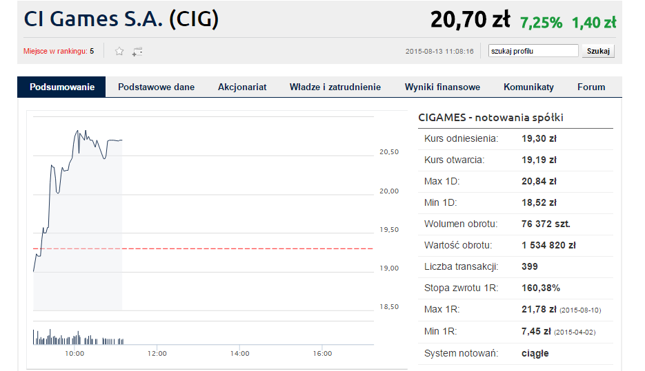Switch to Podstawowe dane tab

[156, 87]
